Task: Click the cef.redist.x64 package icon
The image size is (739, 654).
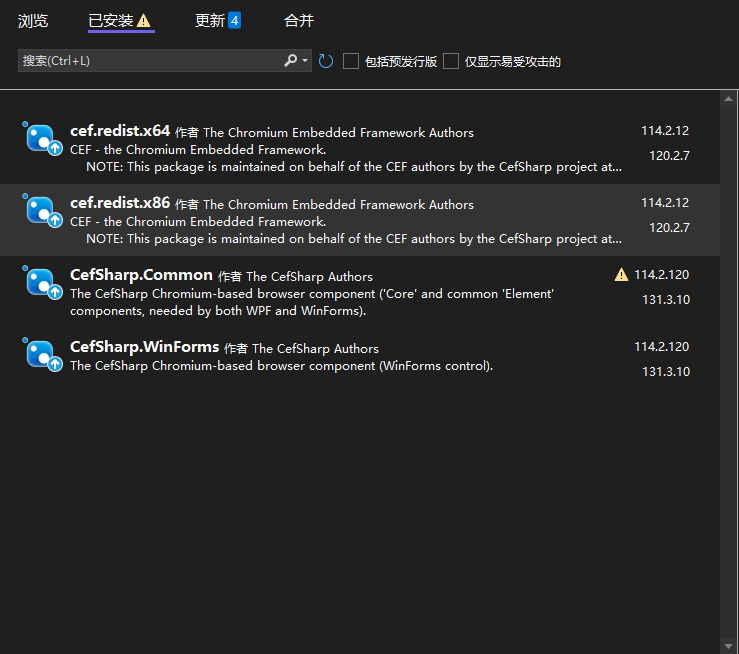Action: pyautogui.click(x=43, y=139)
